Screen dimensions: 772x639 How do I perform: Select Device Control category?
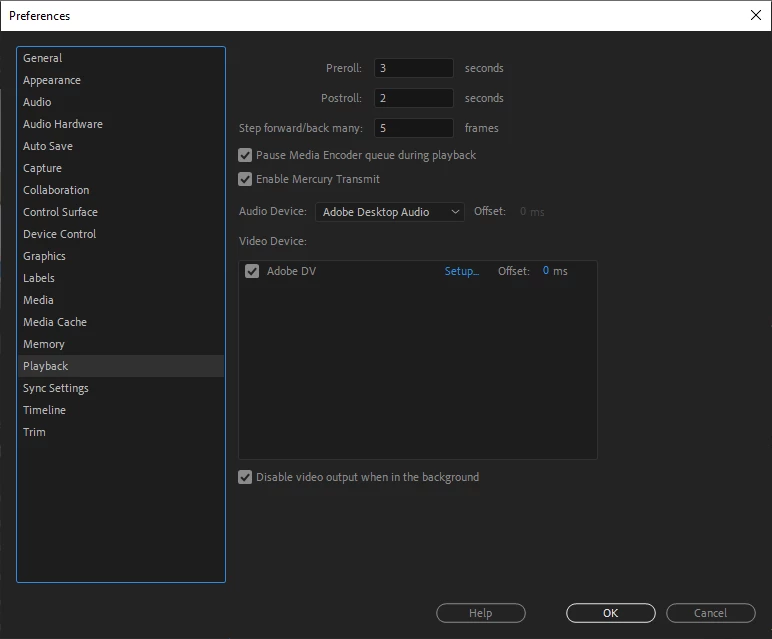121,234
